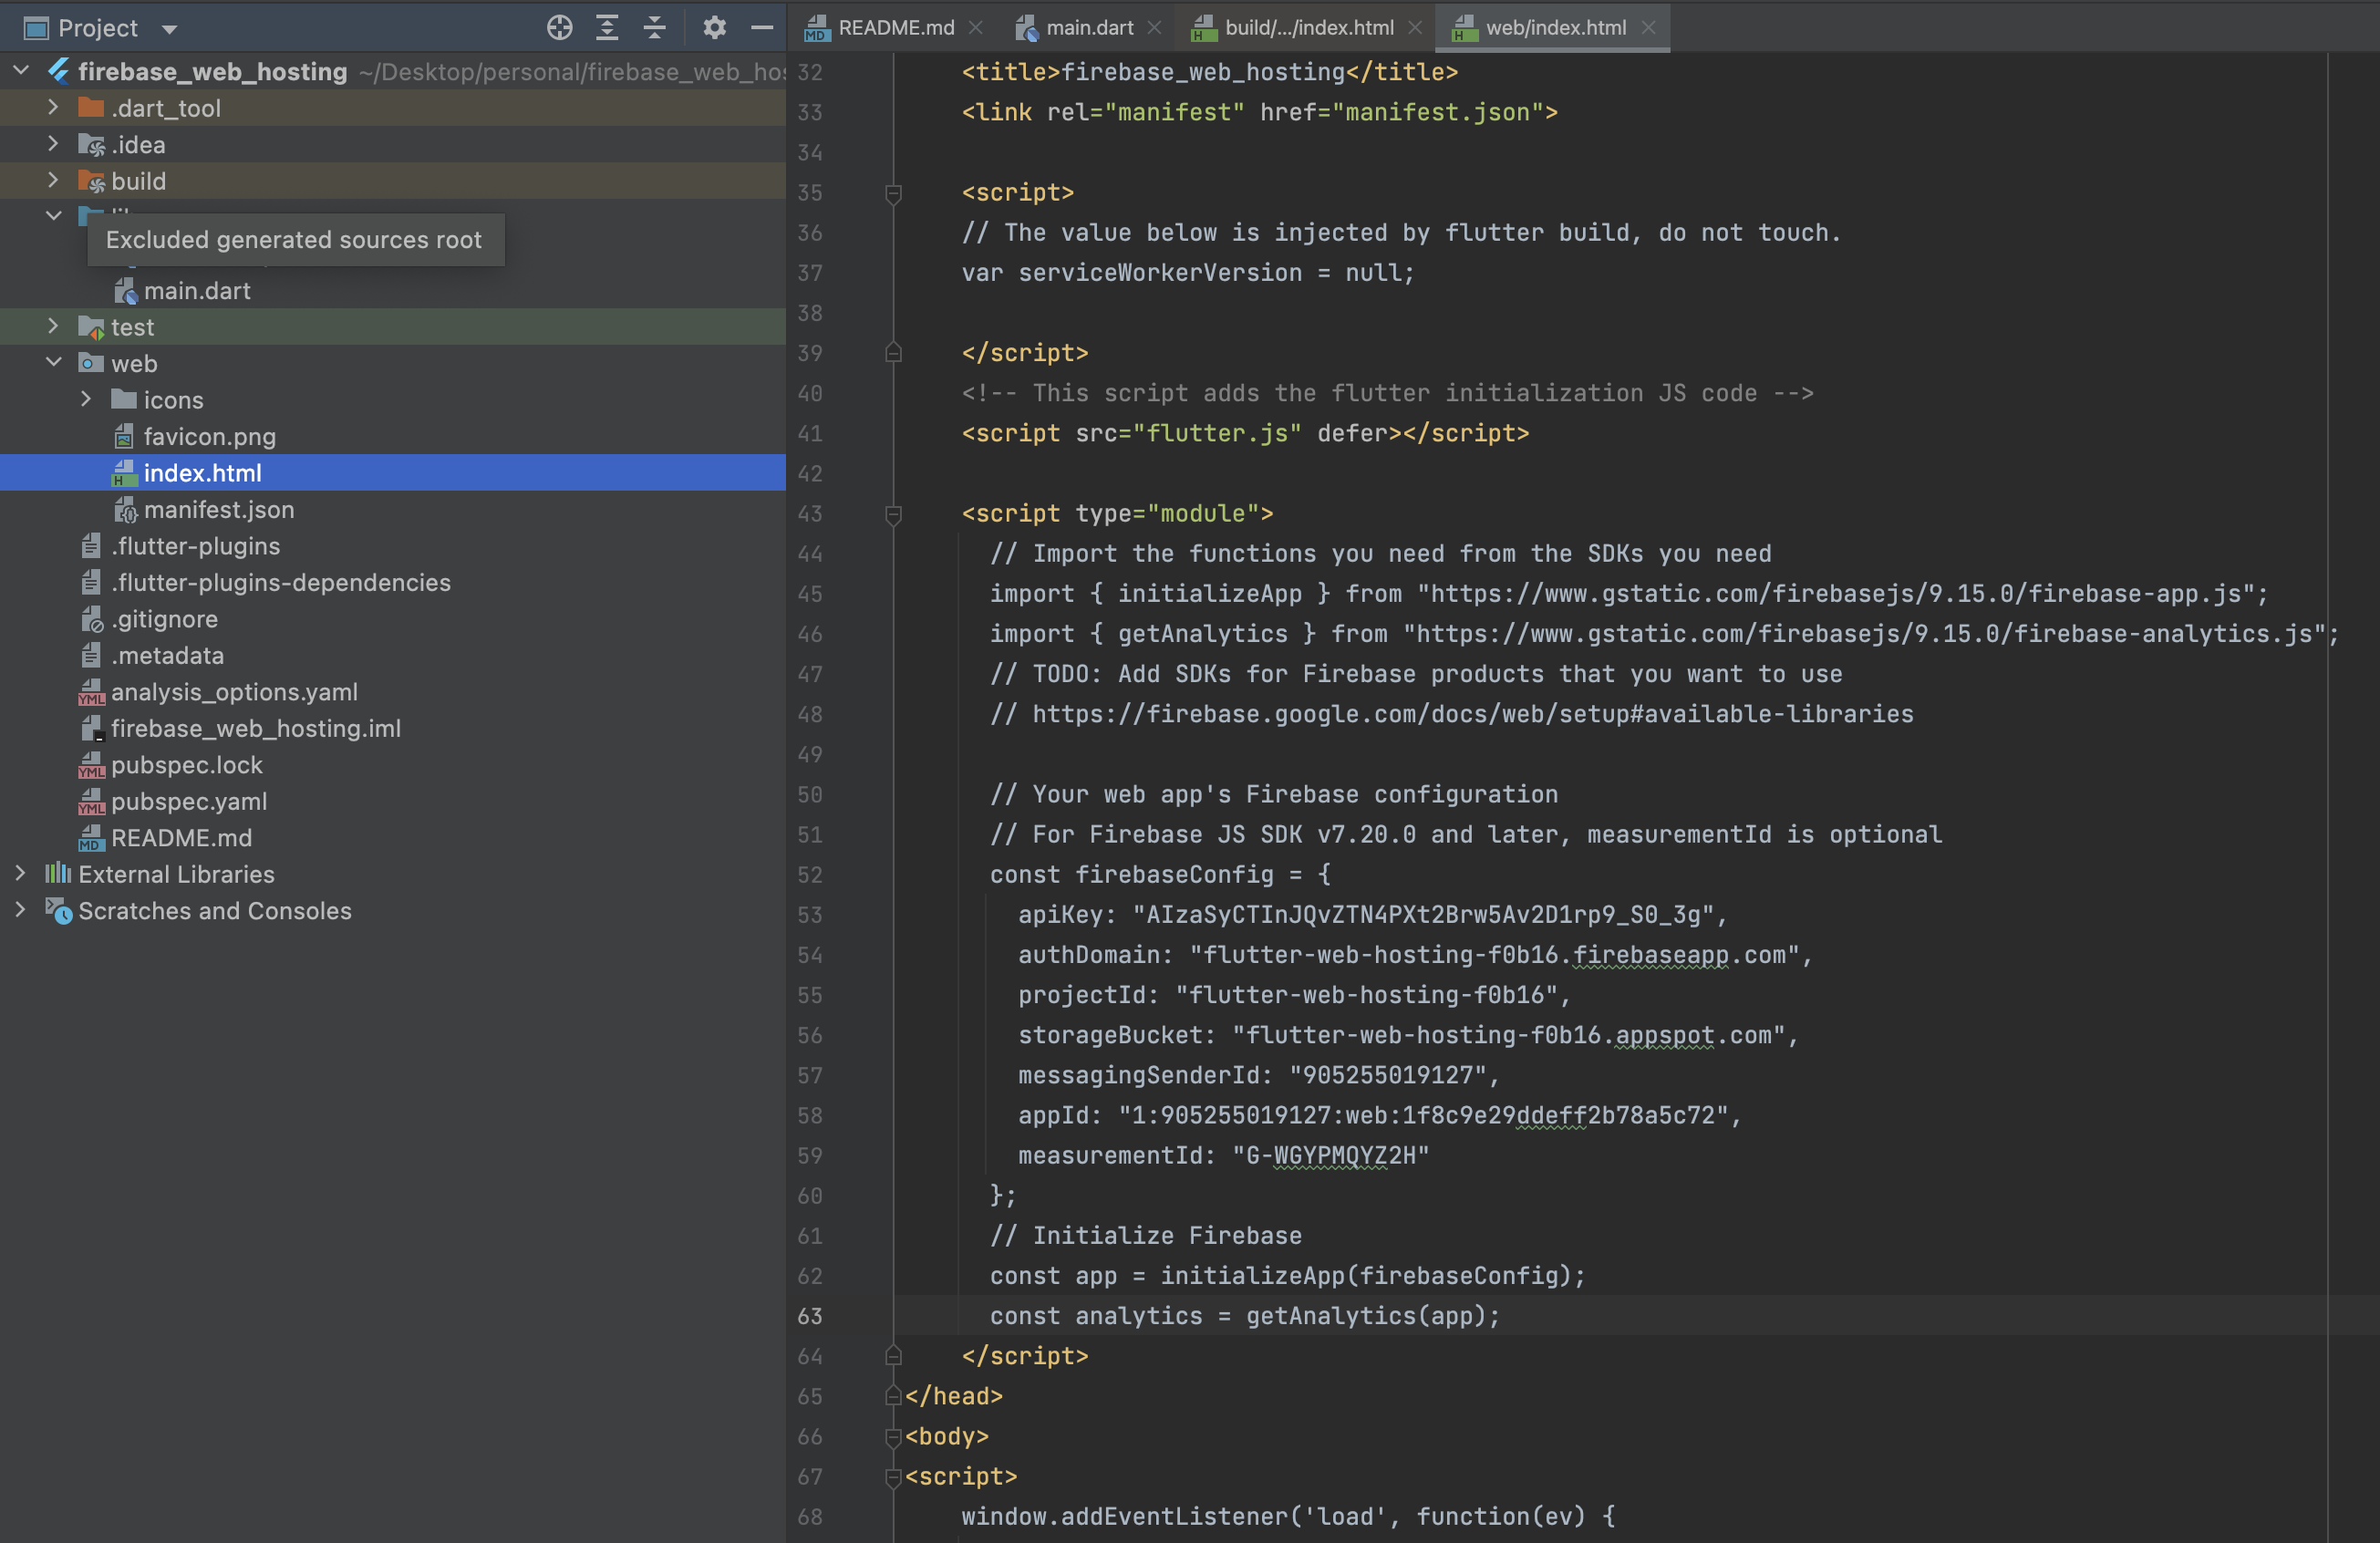Click line number 50 in the gutter

[810, 795]
